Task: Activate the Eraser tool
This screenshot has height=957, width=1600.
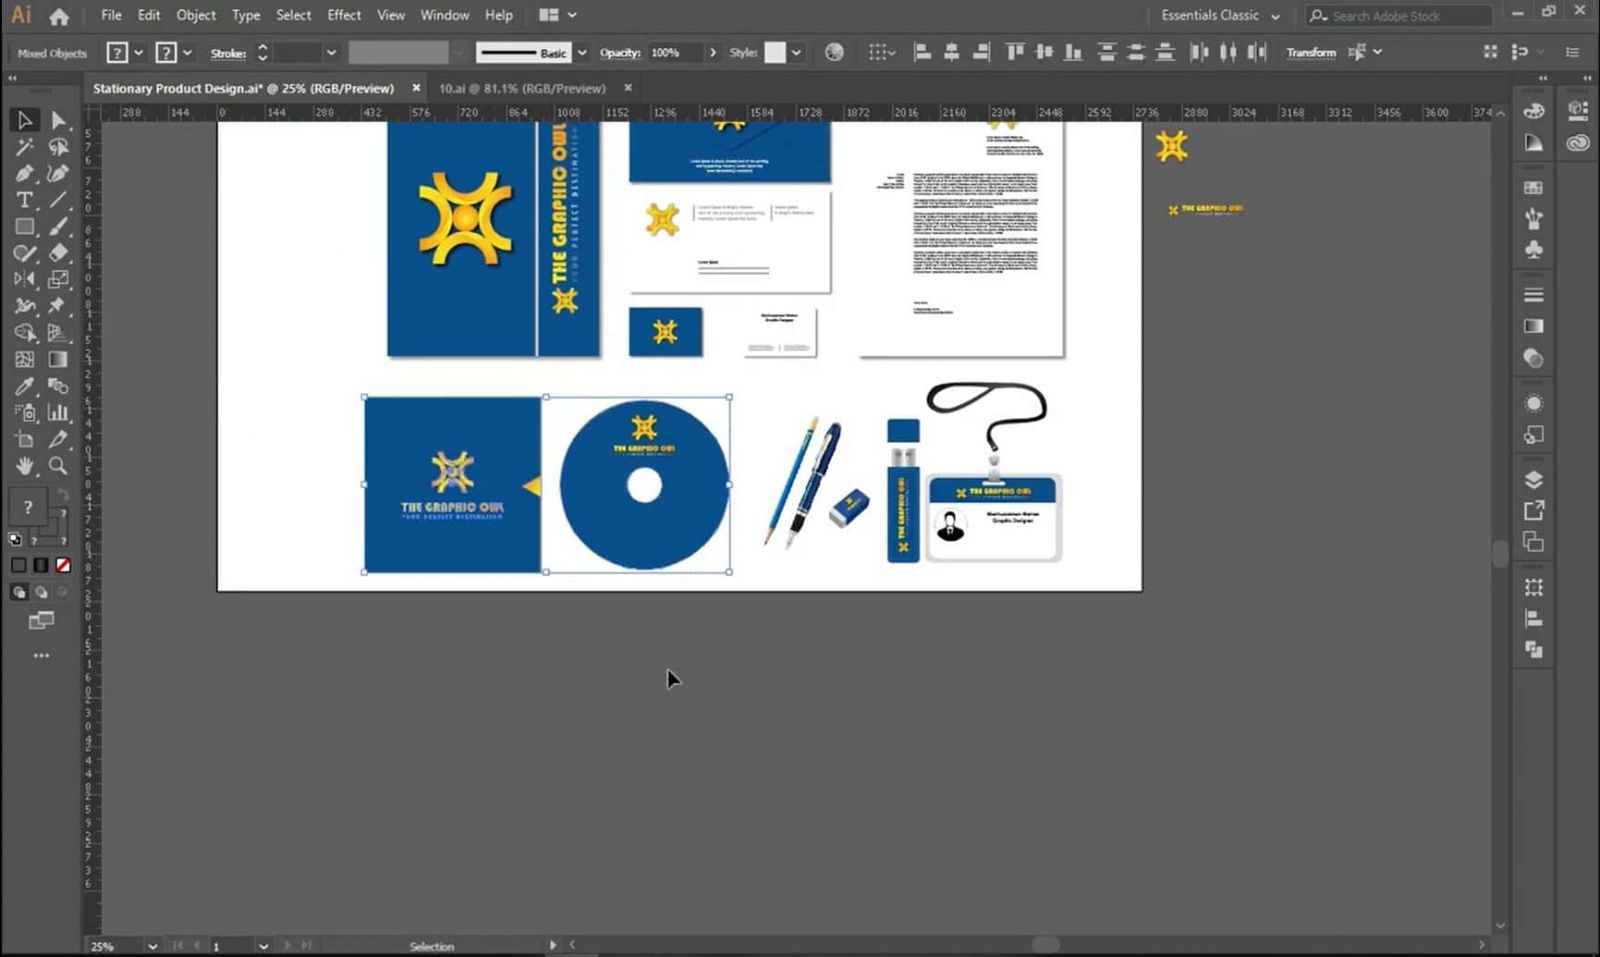Action: 58,253
